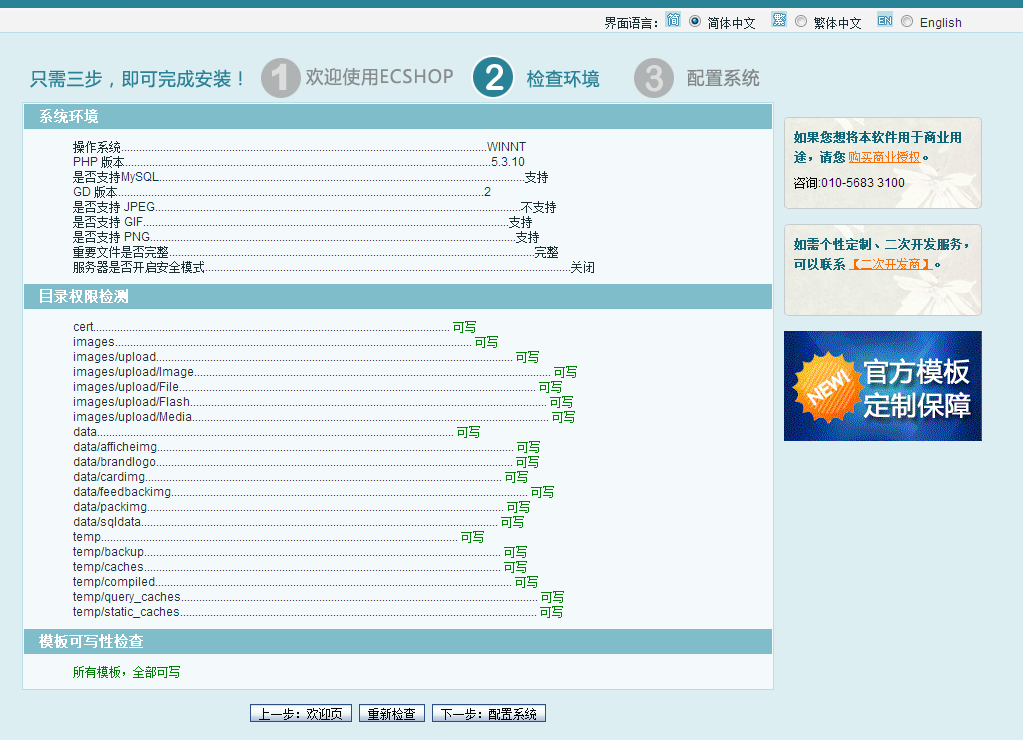The height and width of the screenshot is (740, 1023).
Task: Open the 购买商业授权 link
Action: [884, 157]
